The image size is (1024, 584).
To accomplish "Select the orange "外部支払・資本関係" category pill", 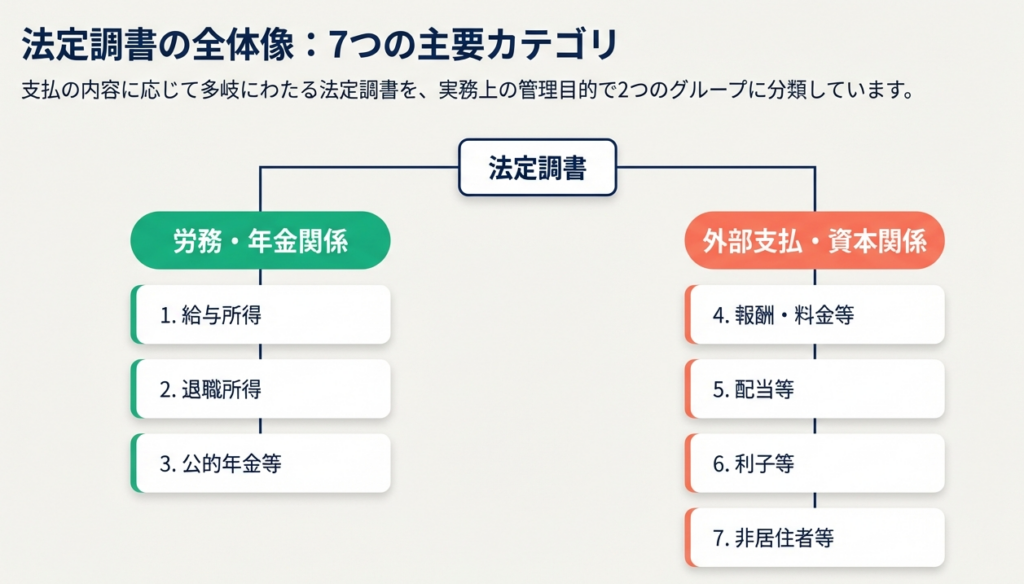I will pos(814,241).
